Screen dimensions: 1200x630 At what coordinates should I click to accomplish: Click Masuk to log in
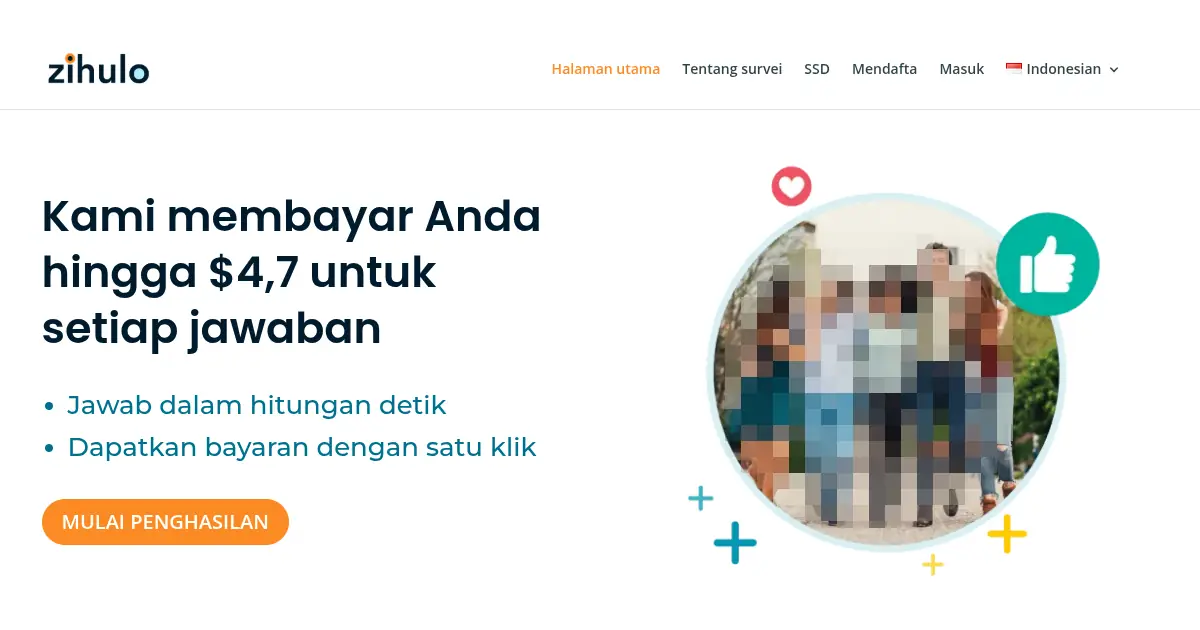point(961,69)
